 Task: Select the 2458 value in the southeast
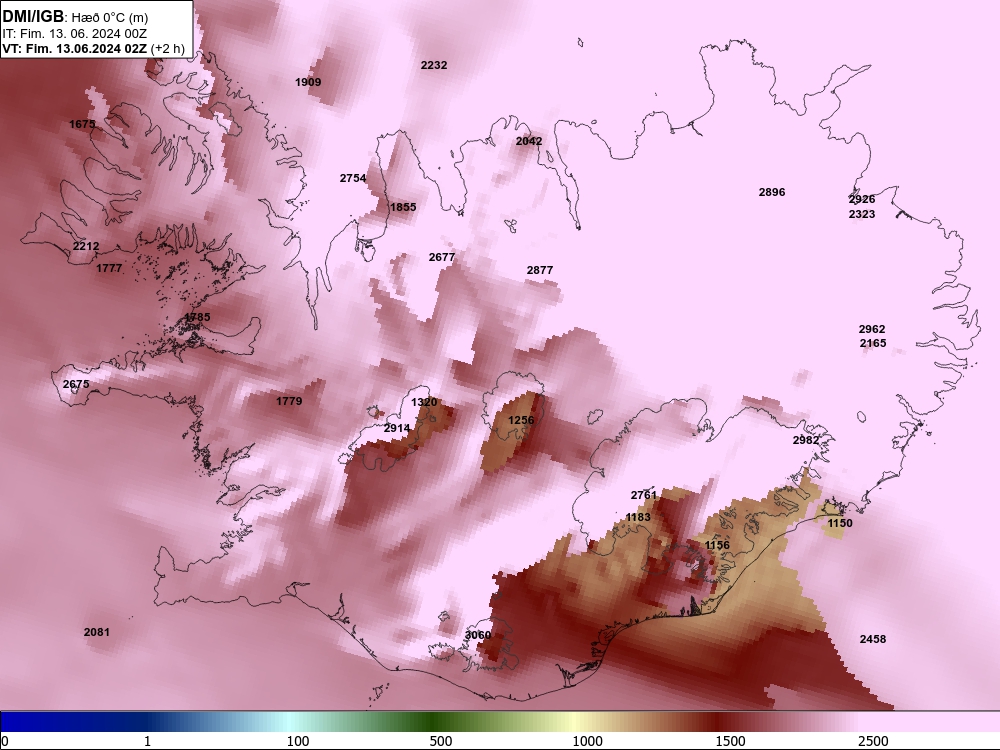(x=873, y=639)
